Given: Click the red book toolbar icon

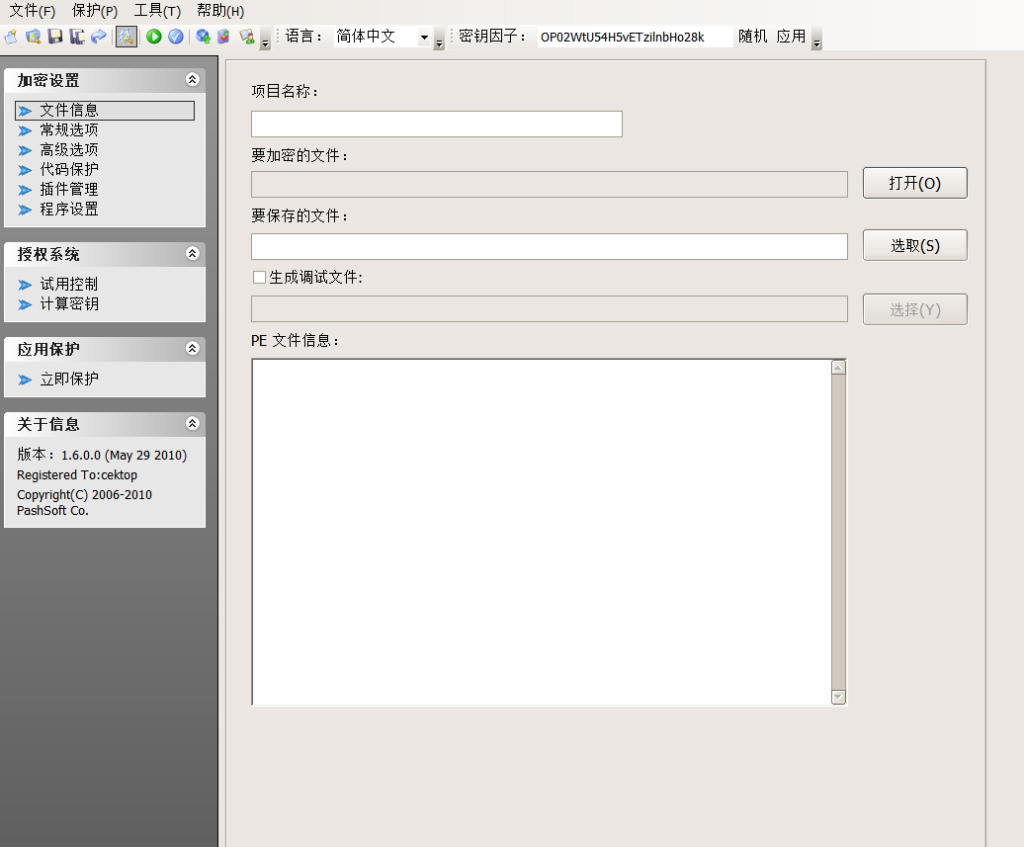Looking at the screenshot, I should pos(223,37).
